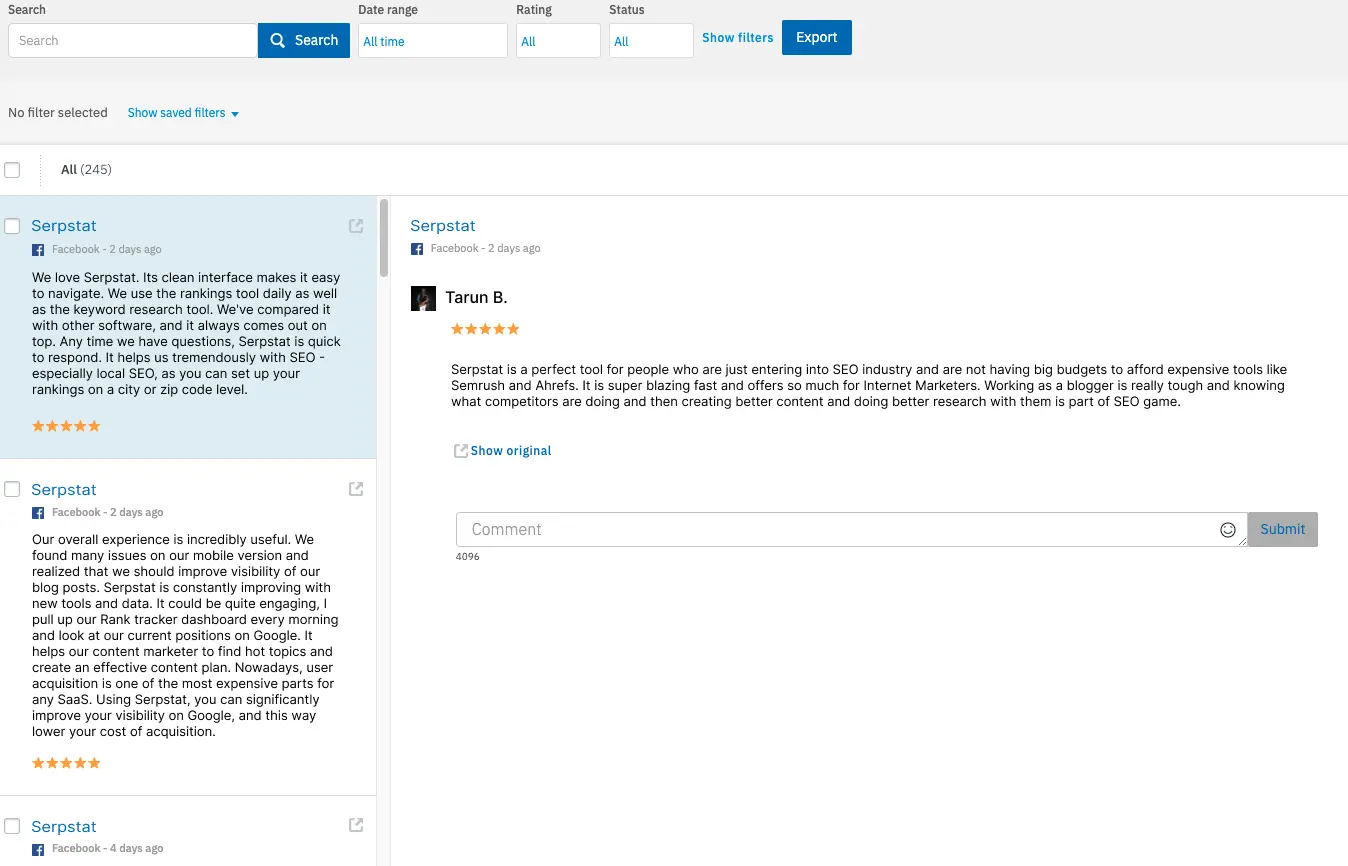Click Facebook icon on the 4 days ago review
Image resolution: width=1348 pixels, height=866 pixels.
coord(38,849)
